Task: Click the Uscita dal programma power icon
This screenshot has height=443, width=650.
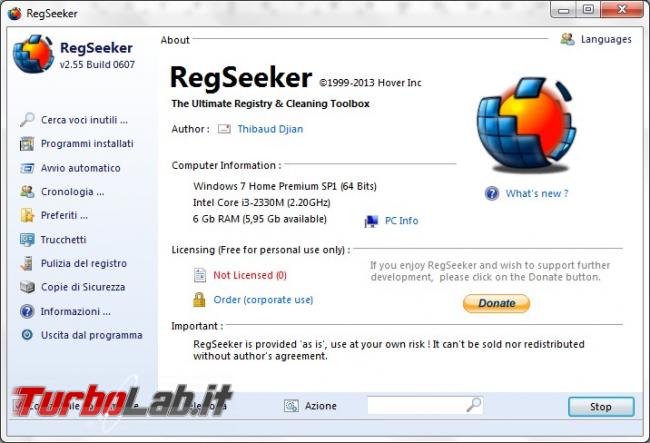Action: [27, 335]
